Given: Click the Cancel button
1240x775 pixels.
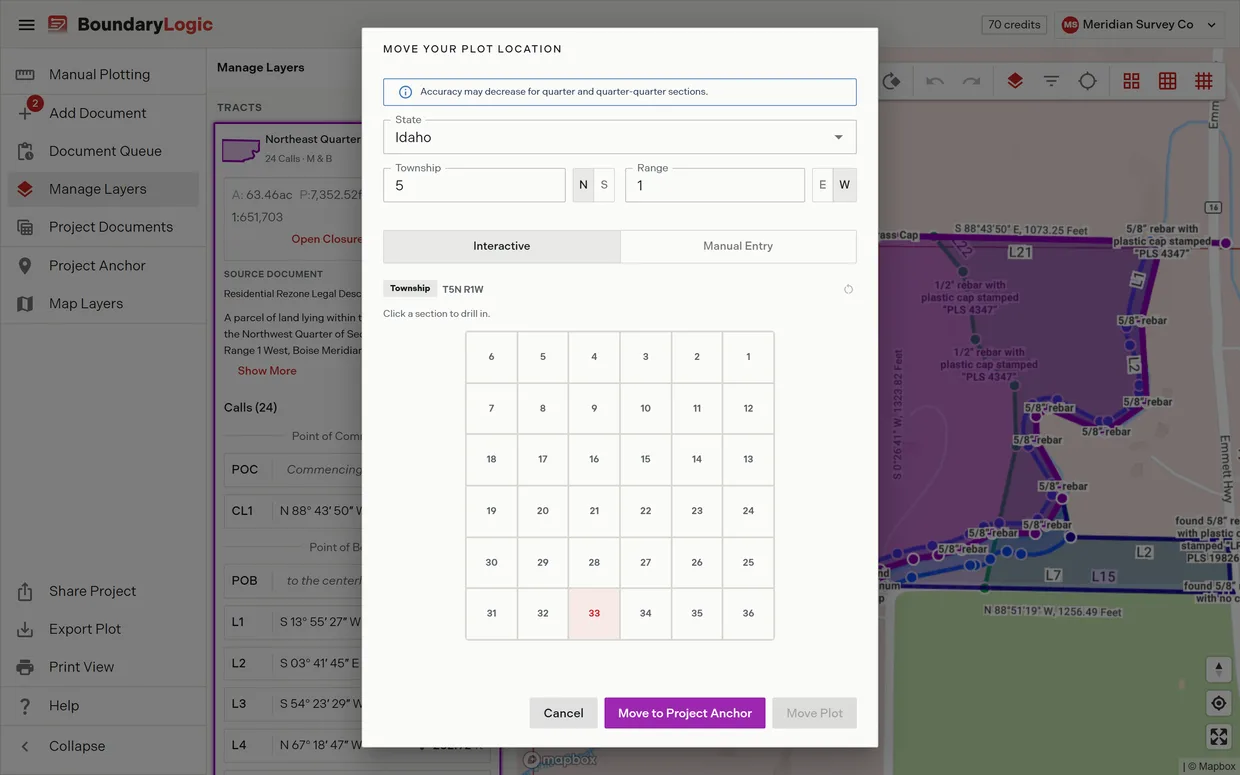Looking at the screenshot, I should 563,713.
